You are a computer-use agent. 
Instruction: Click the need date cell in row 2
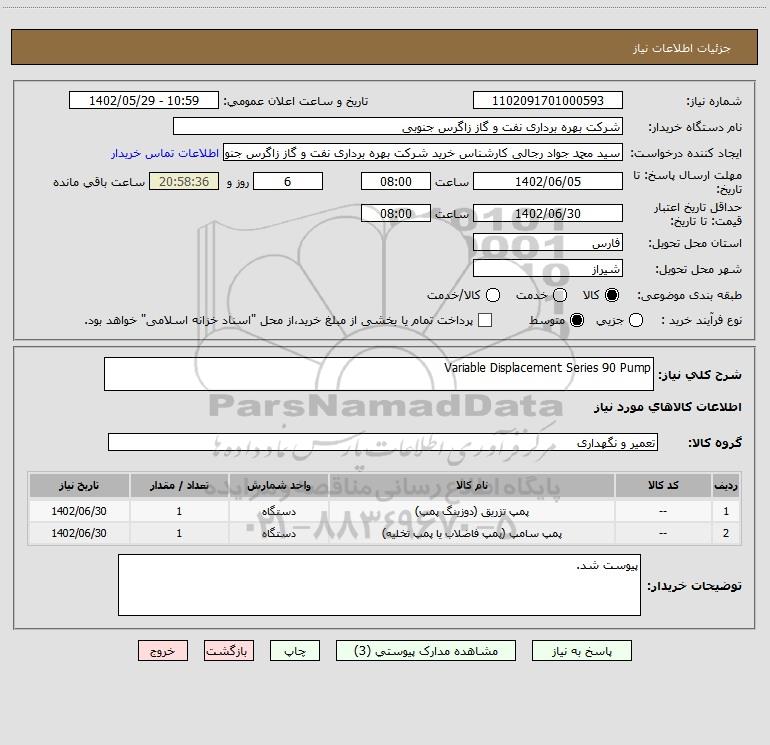(79, 533)
